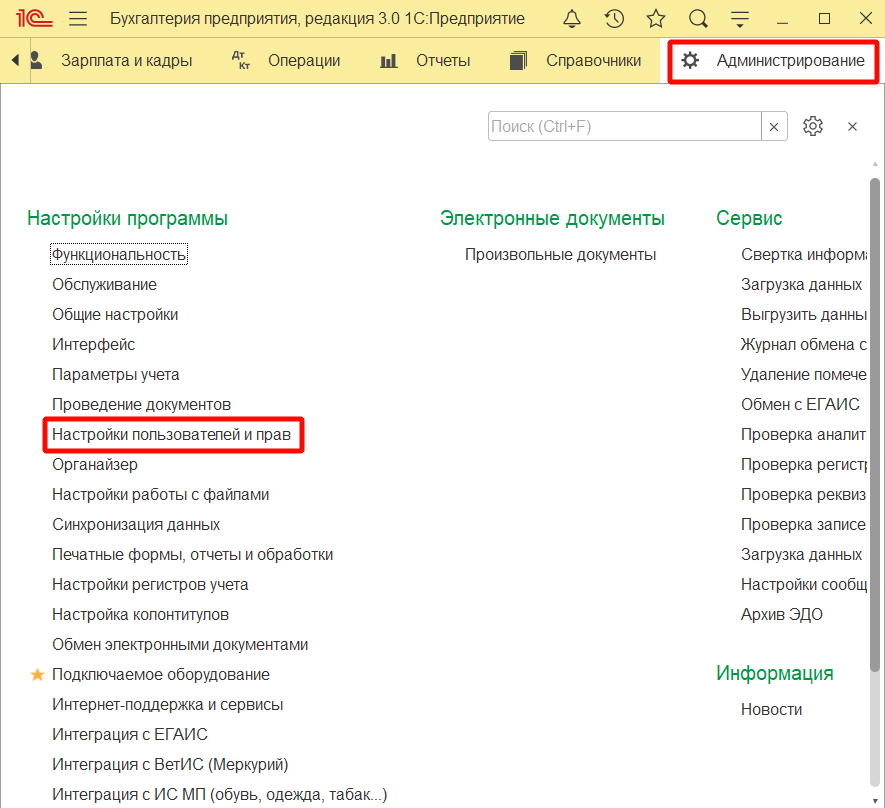Open menu settings gear near search
Viewport: 885px width, 808px height.
pyautogui.click(x=813, y=126)
